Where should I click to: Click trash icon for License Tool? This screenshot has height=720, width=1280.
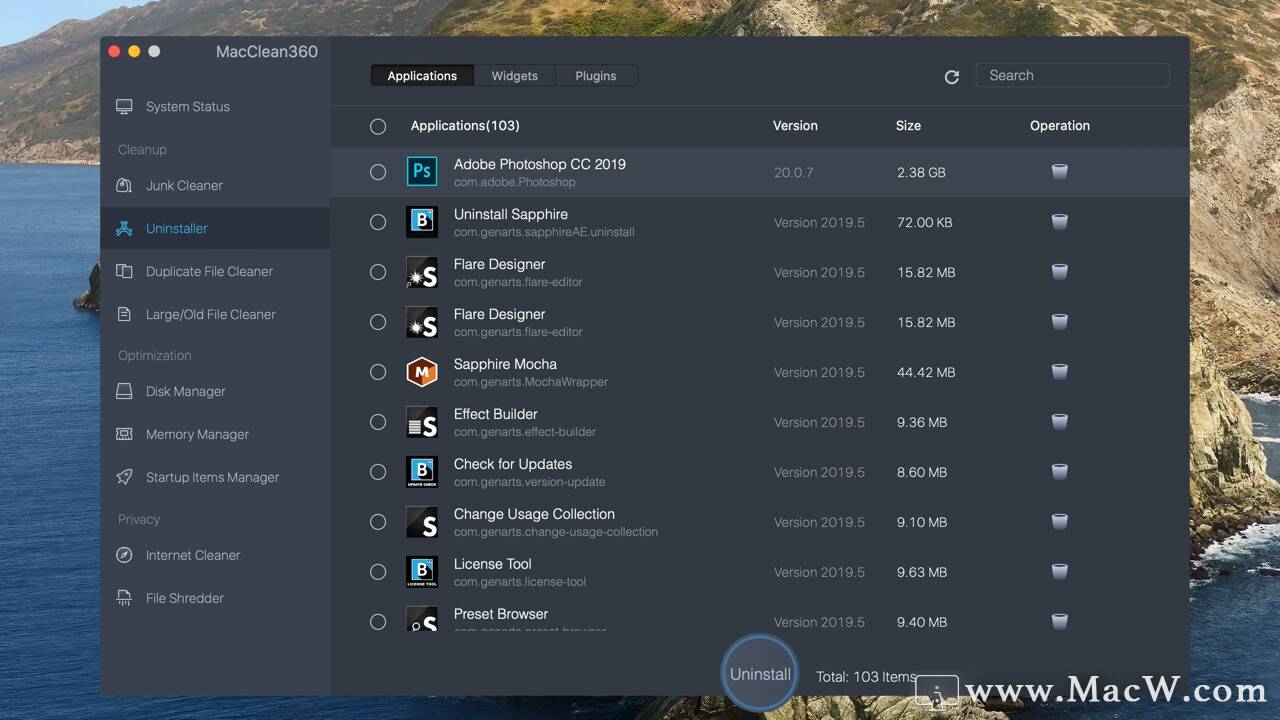click(x=1060, y=572)
